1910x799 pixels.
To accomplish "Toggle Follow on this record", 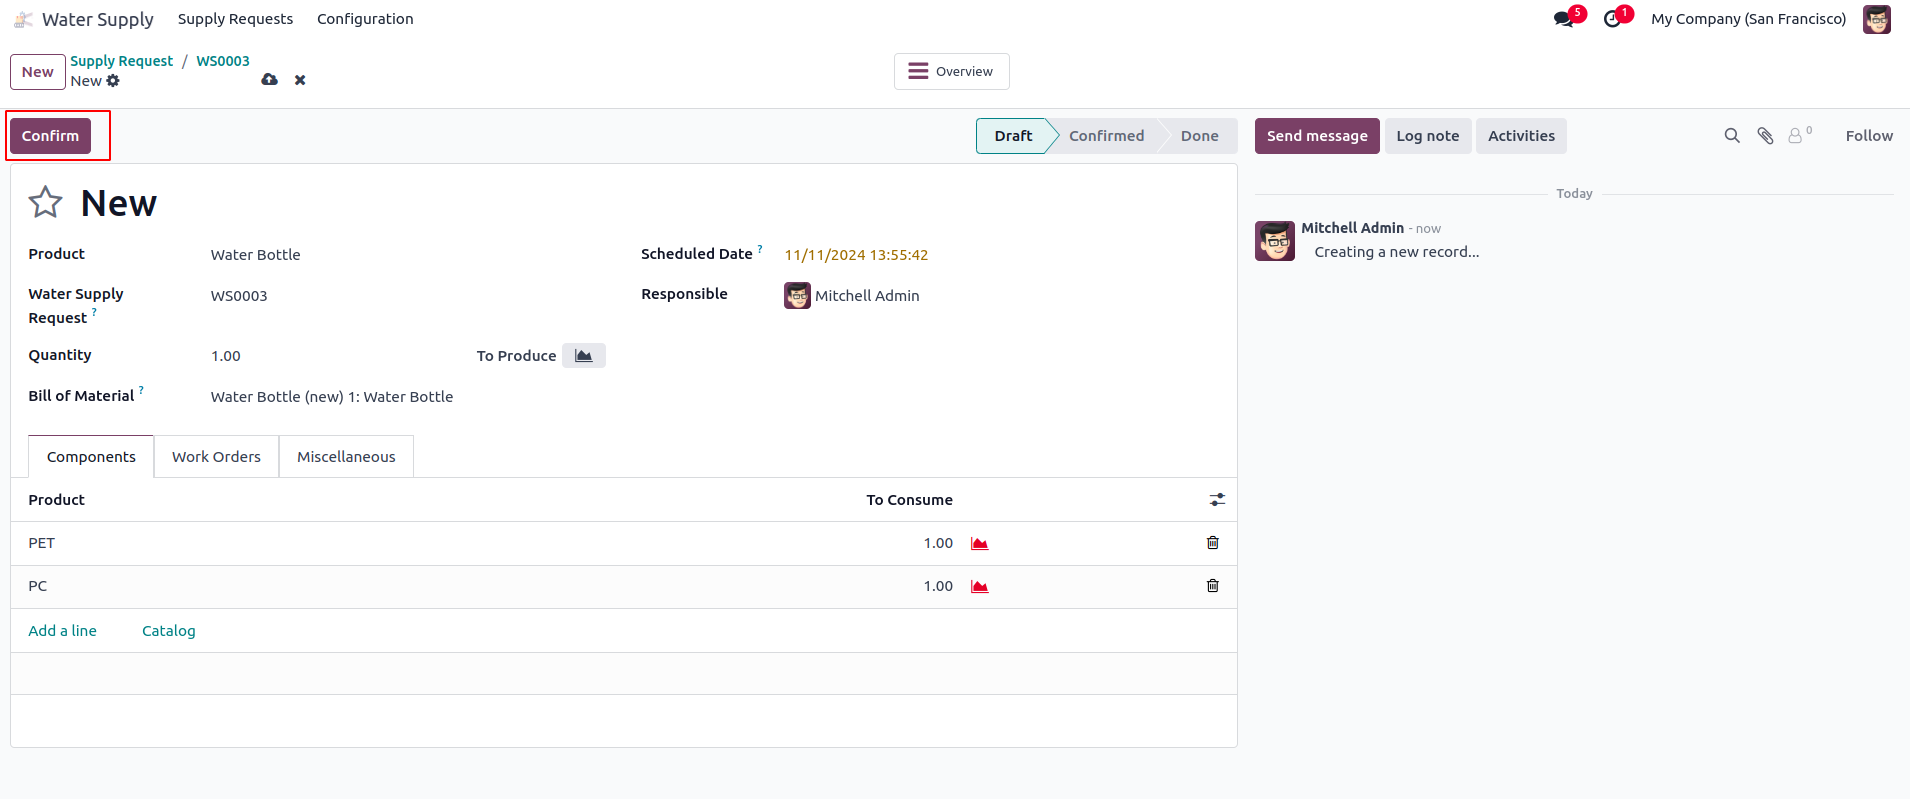I will coord(1869,136).
